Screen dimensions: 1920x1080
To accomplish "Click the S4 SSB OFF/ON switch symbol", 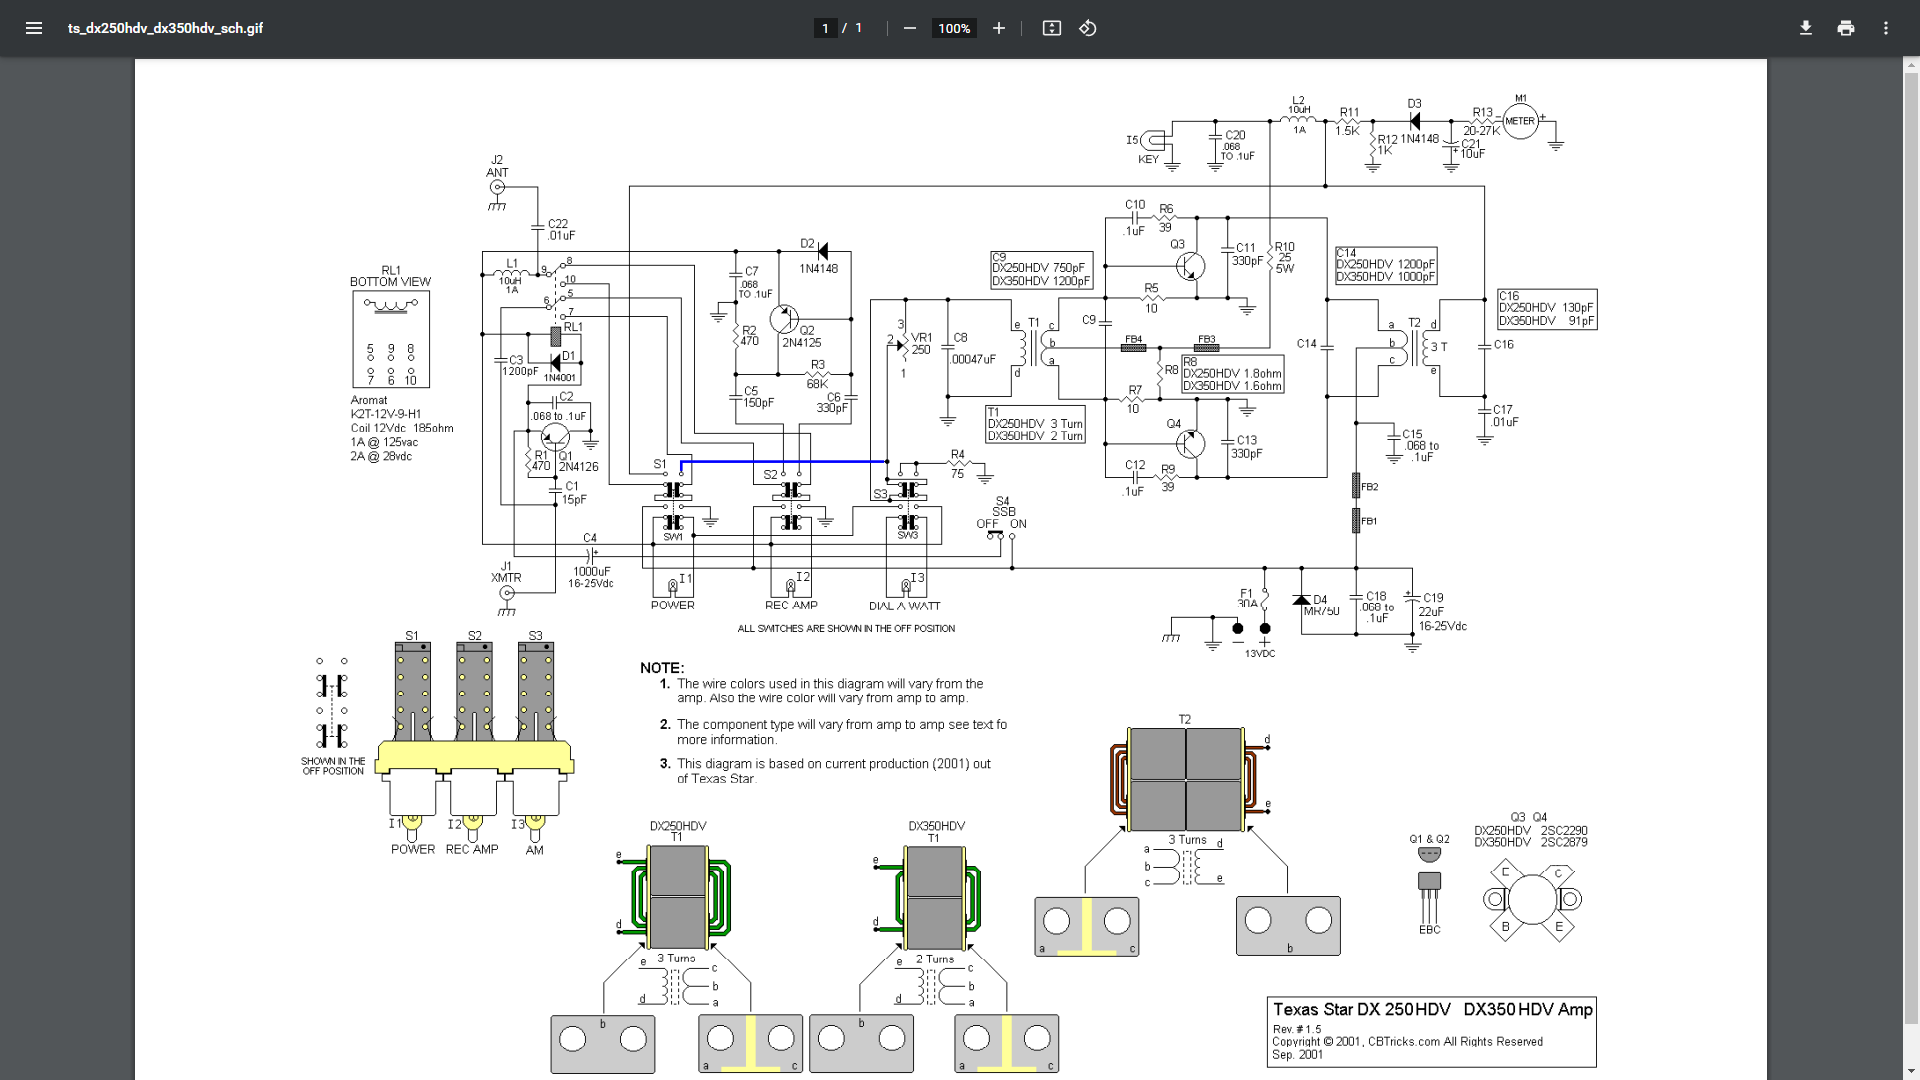I will (x=1001, y=535).
